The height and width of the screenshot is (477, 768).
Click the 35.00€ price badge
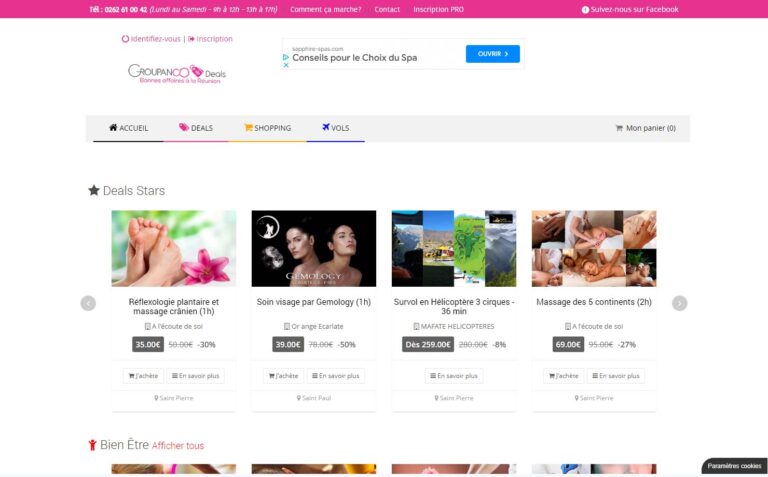148,344
